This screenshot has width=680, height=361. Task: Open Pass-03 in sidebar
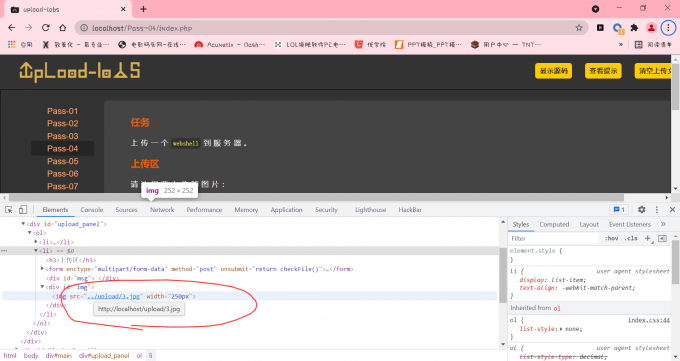pos(62,136)
